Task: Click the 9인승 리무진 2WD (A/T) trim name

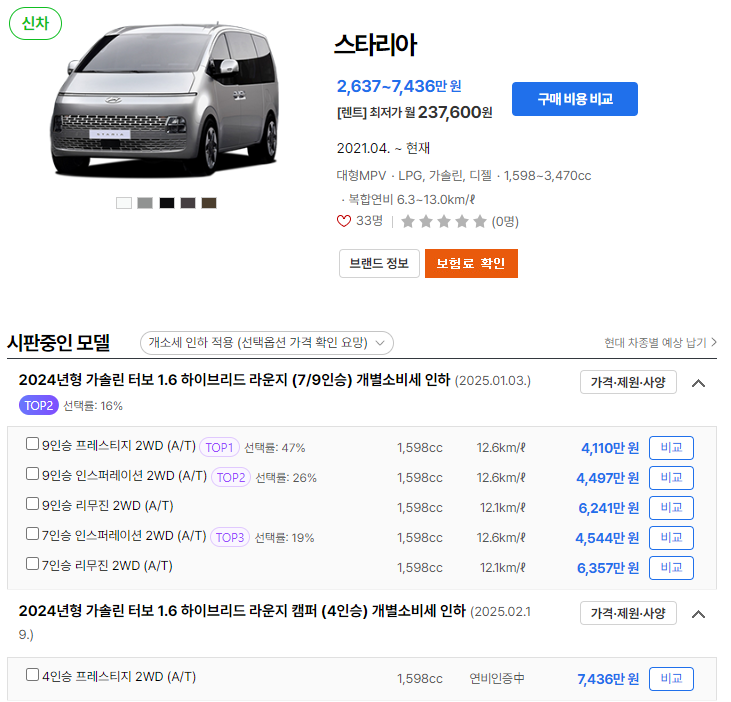Action: coord(108,505)
